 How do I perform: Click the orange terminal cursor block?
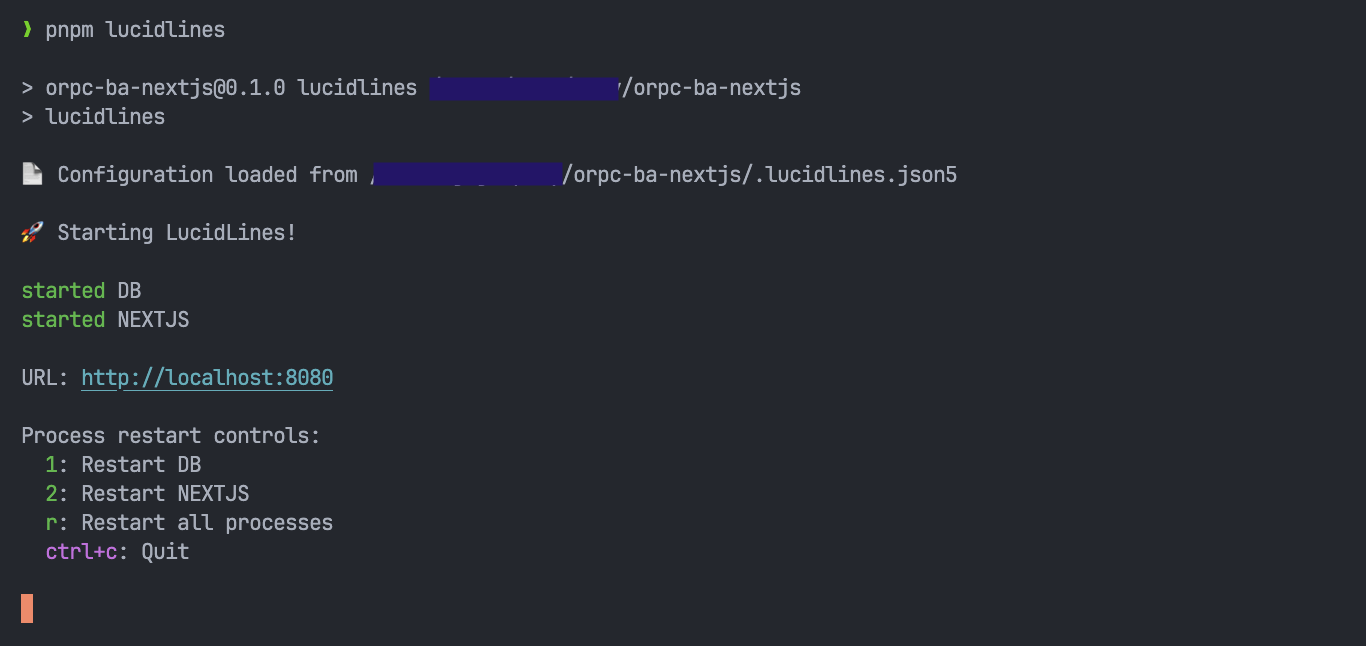coord(27,608)
